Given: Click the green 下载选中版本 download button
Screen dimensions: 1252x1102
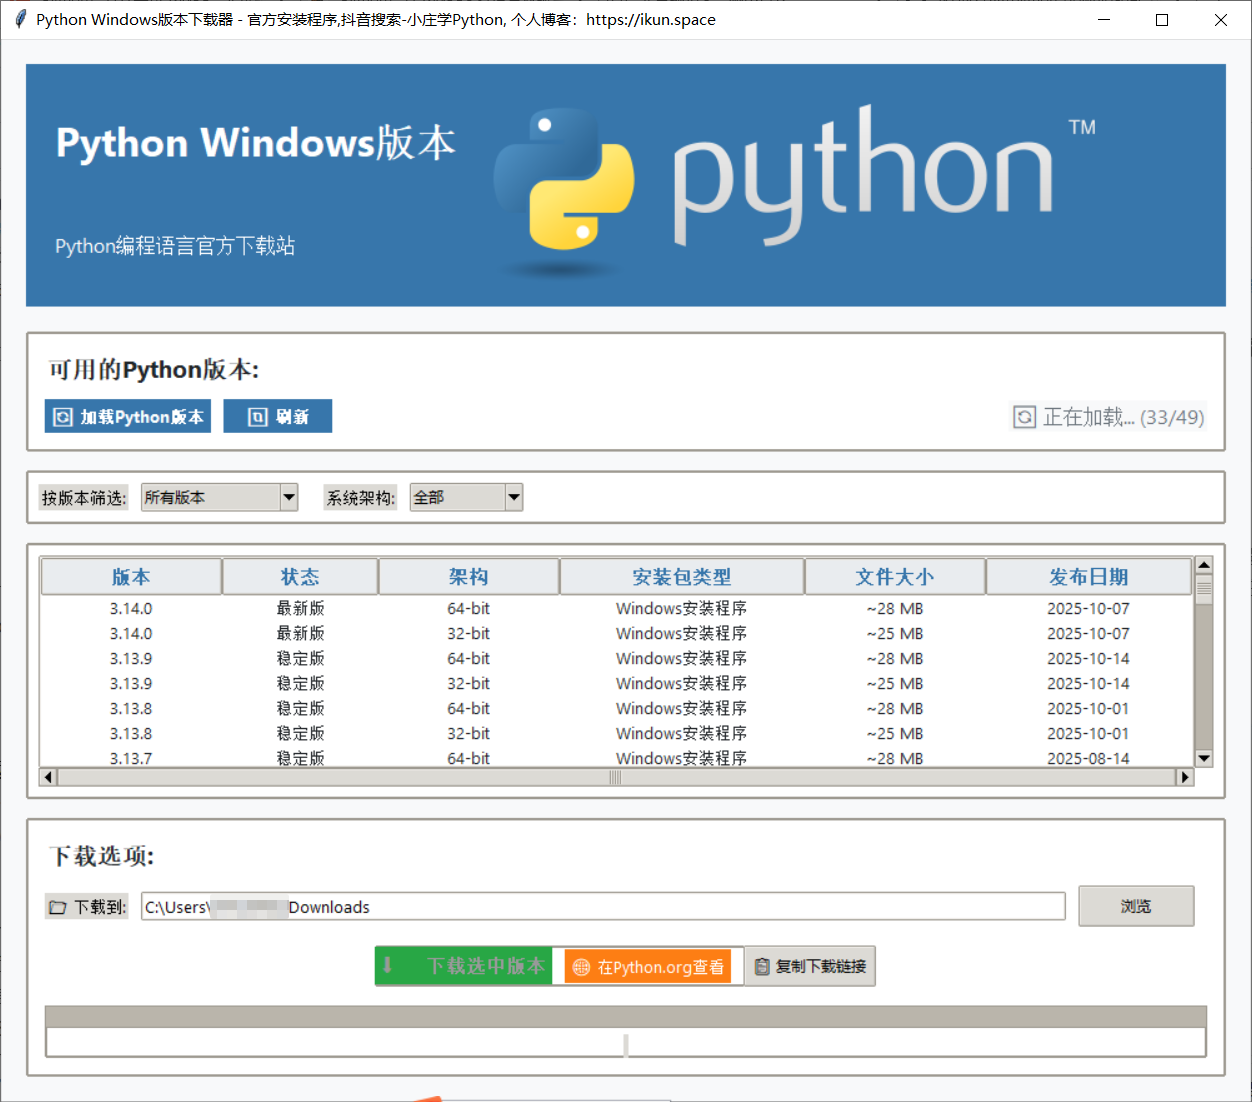Looking at the screenshot, I should (464, 966).
